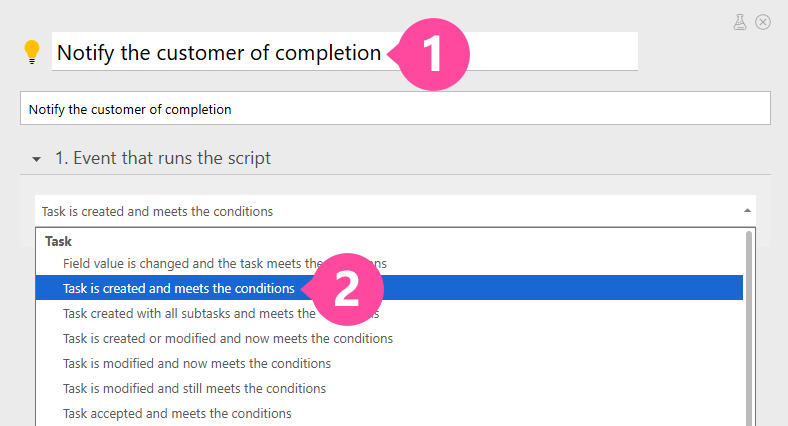Collapse the section 1 disclosure triangle
This screenshot has width=788, height=426.
37,159
